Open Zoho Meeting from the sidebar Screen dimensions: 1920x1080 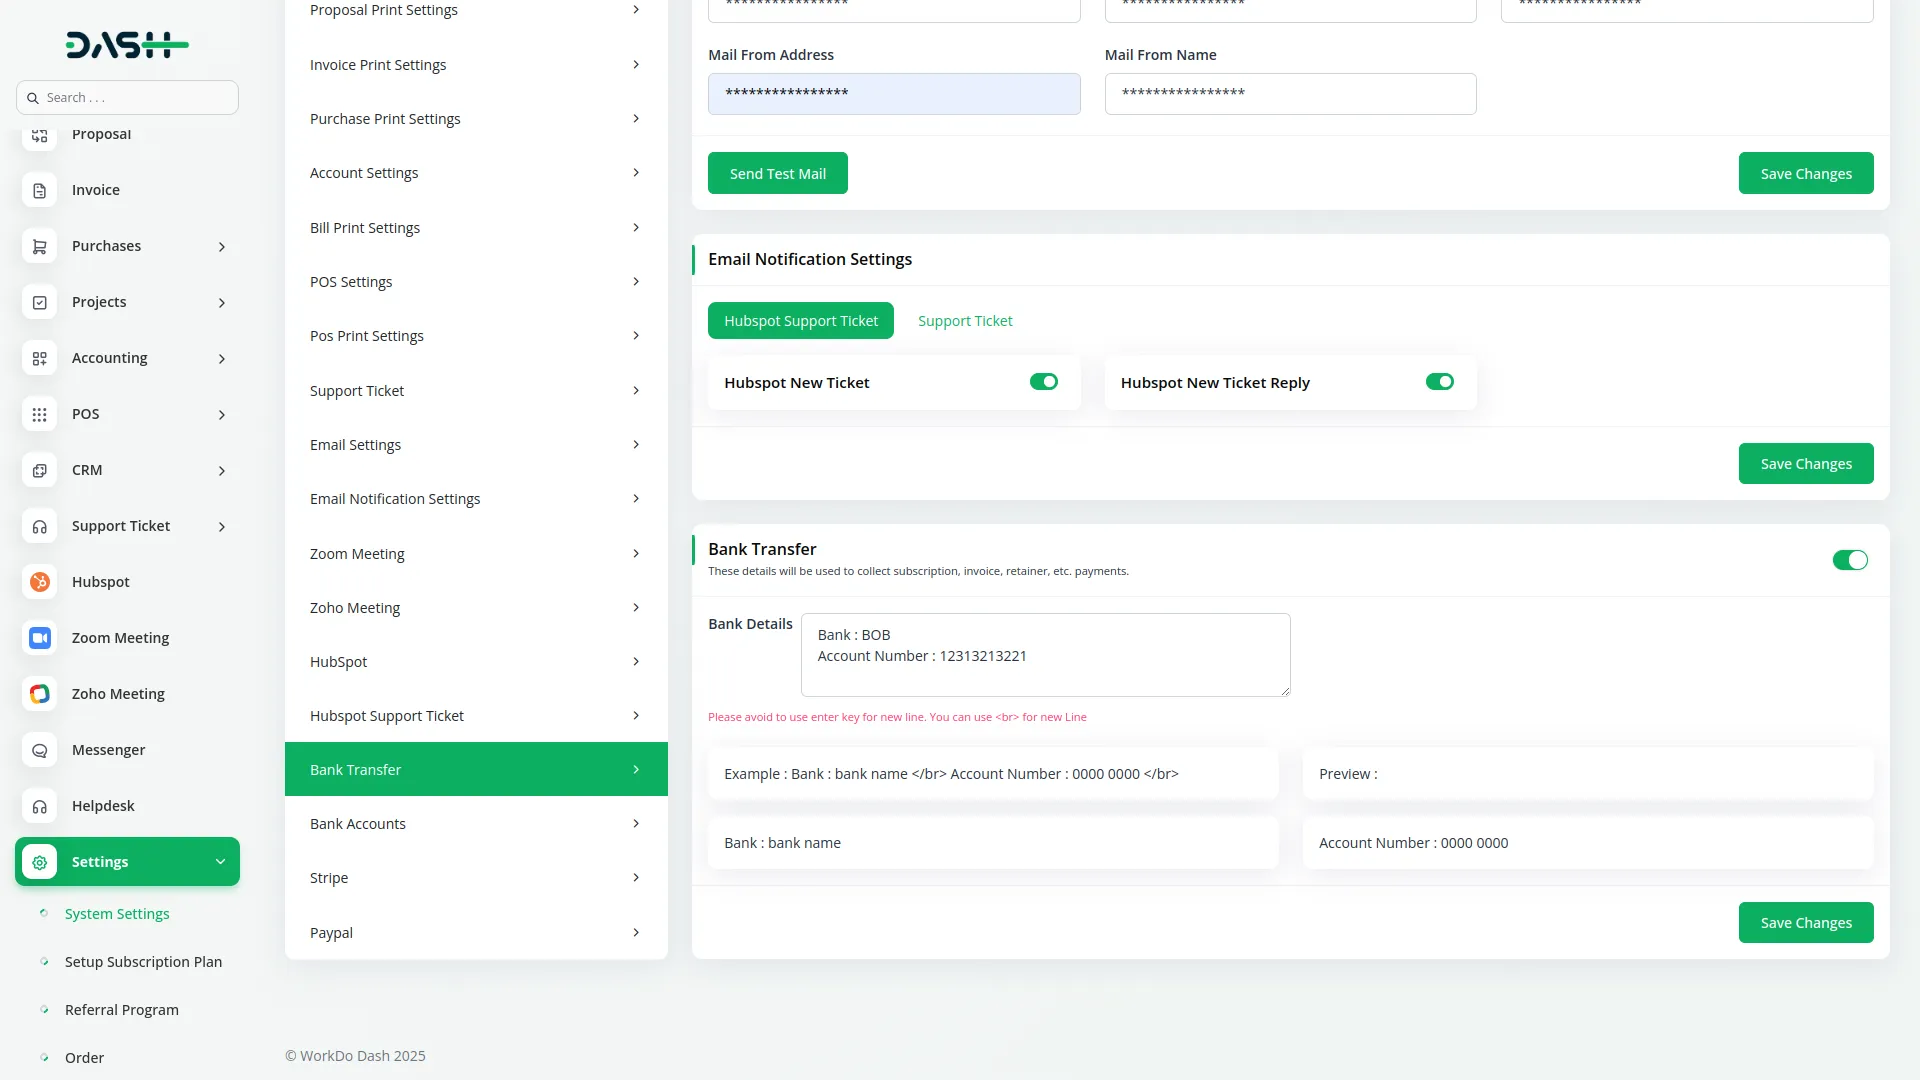click(x=118, y=693)
